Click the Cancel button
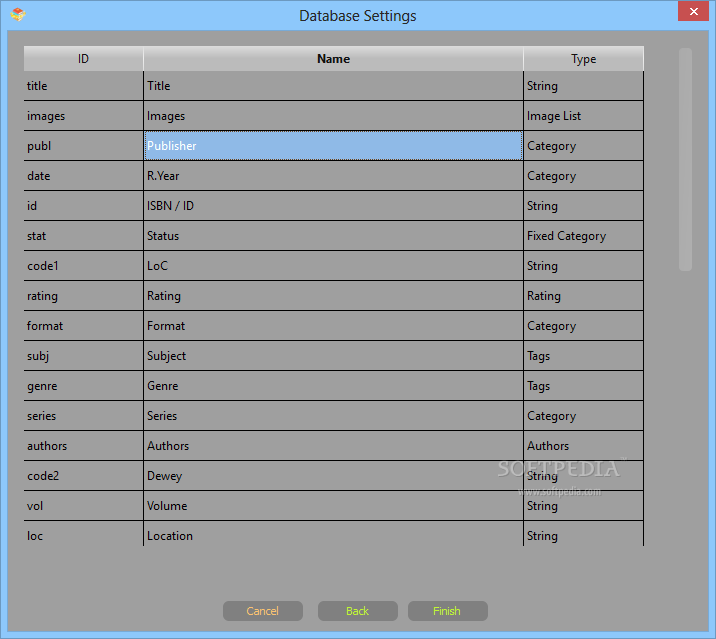The image size is (716, 639). (x=263, y=611)
